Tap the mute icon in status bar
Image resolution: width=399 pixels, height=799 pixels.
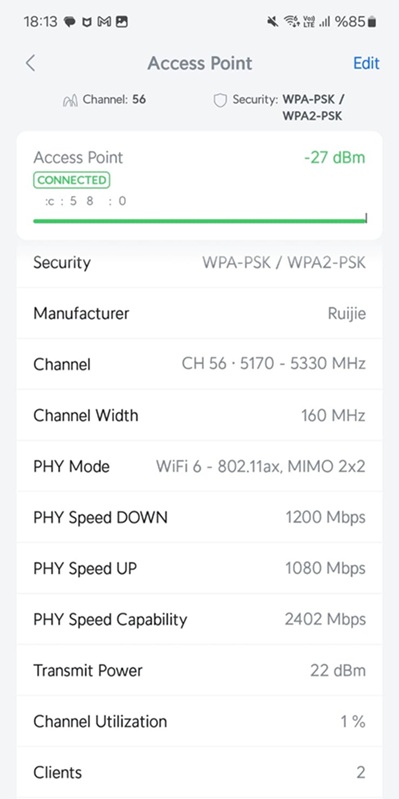pyautogui.click(x=273, y=21)
